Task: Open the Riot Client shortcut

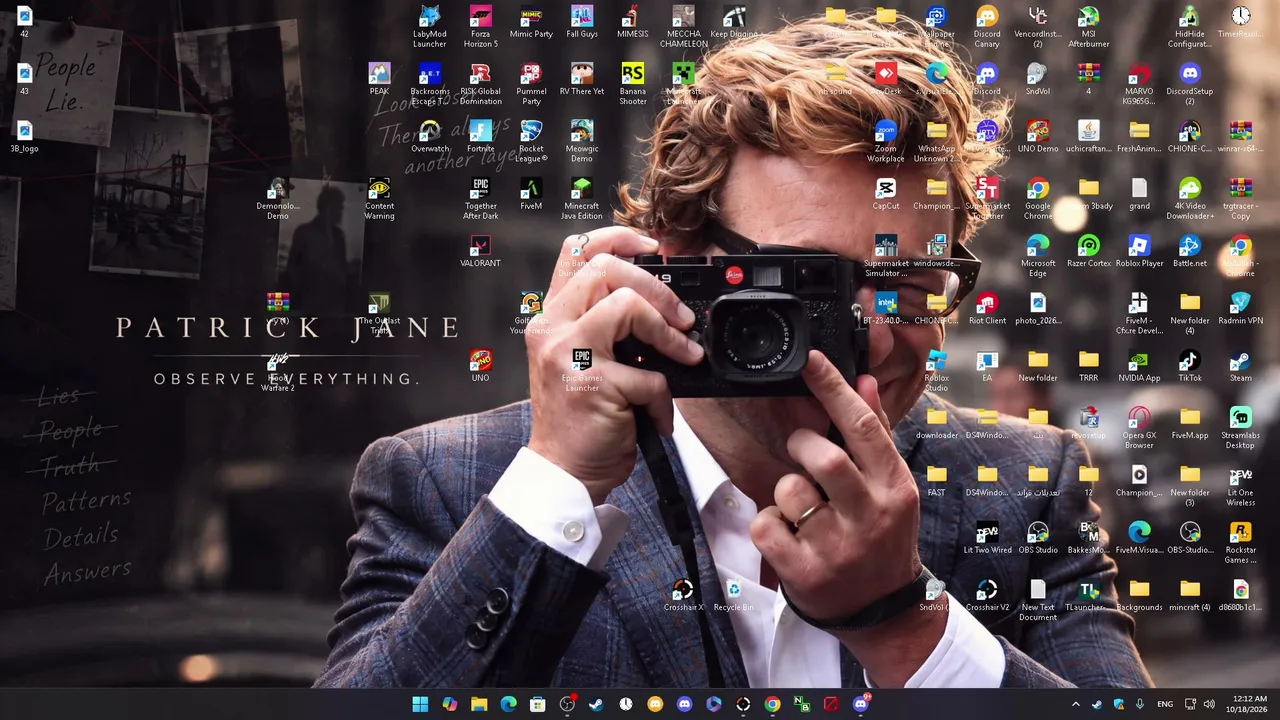Action: click(x=988, y=309)
